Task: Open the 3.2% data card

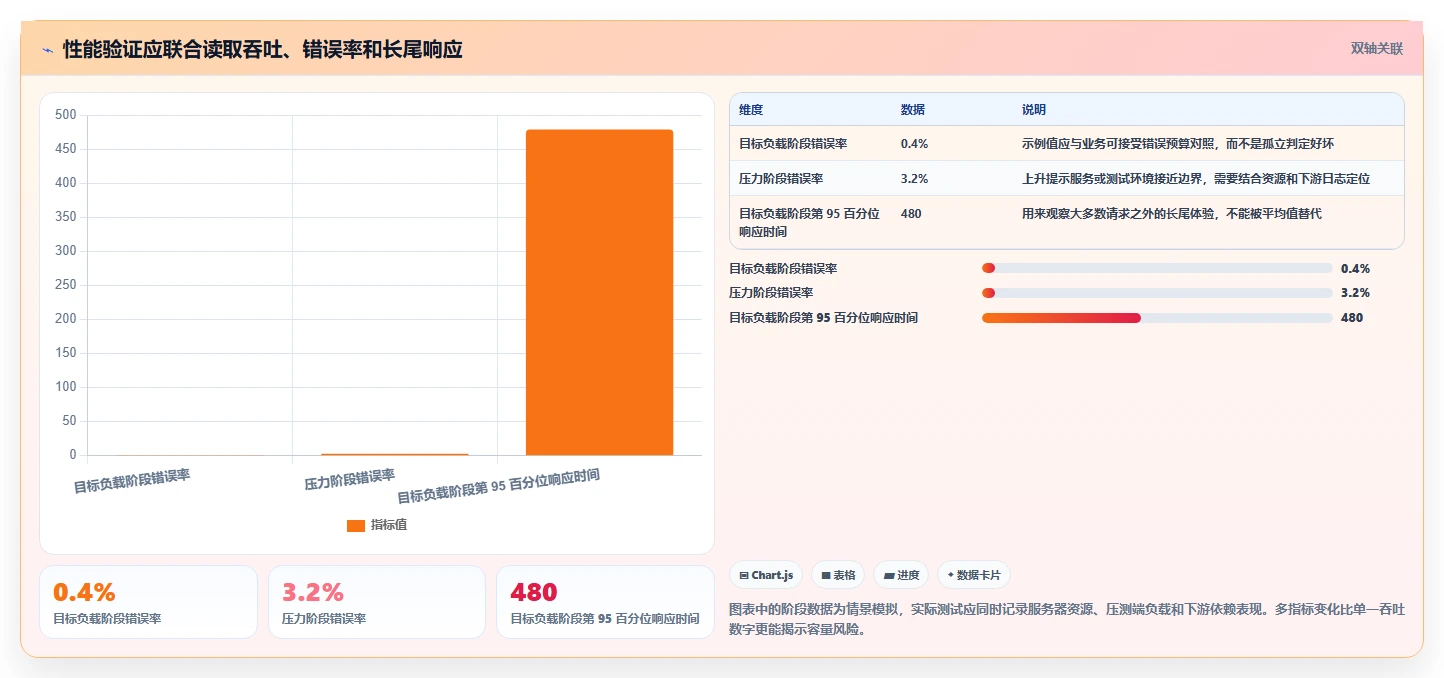Action: pos(377,602)
